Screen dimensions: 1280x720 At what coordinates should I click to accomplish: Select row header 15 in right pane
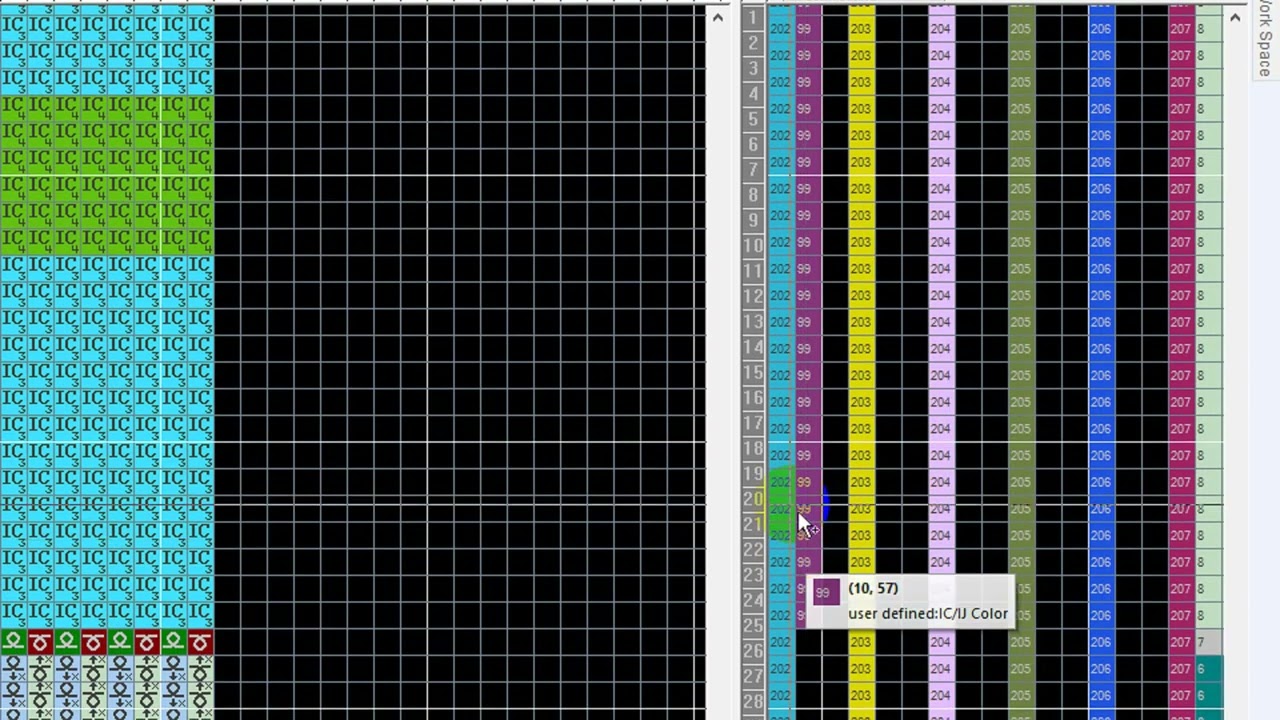pos(754,373)
